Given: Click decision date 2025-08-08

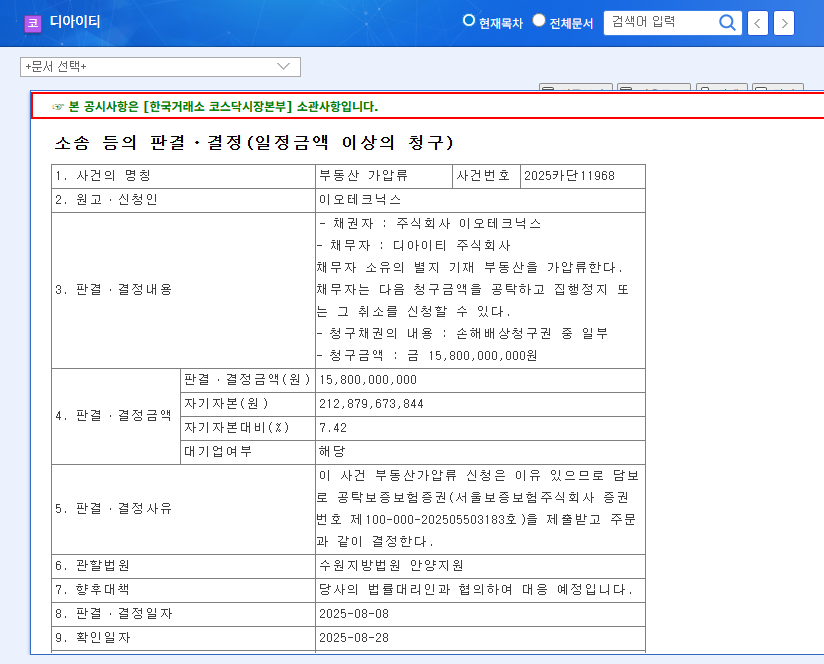Looking at the screenshot, I should 354,614.
